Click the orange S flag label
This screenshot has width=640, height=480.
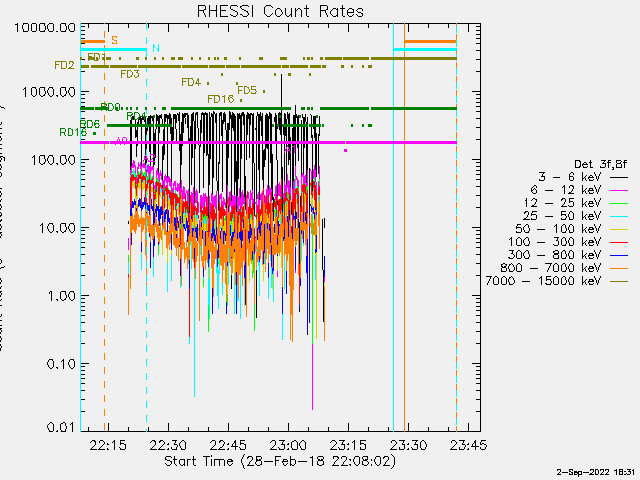[114, 40]
